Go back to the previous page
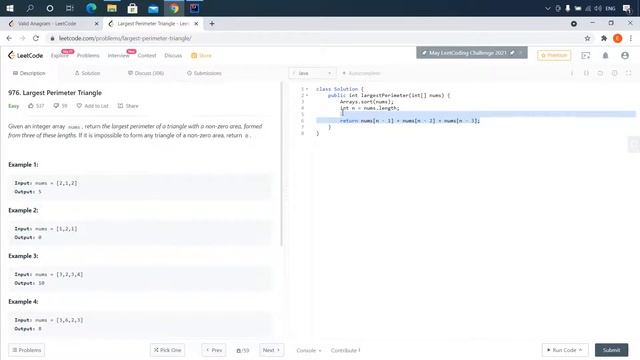The height and width of the screenshot is (360, 640). [9, 38]
